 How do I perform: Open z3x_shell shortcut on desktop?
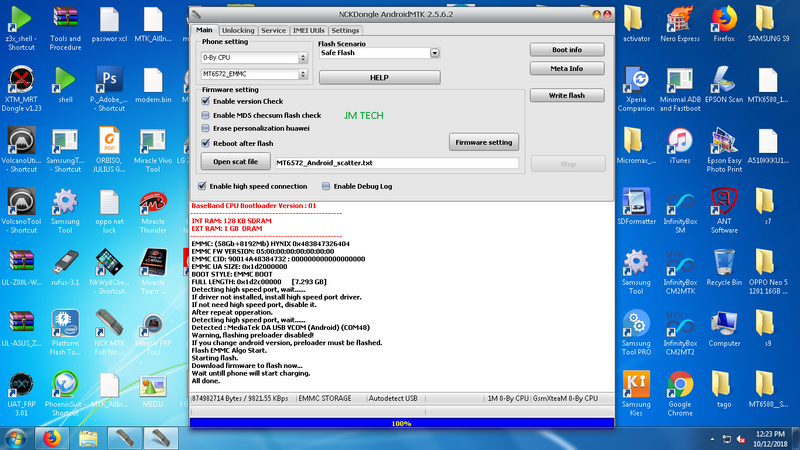tap(21, 29)
